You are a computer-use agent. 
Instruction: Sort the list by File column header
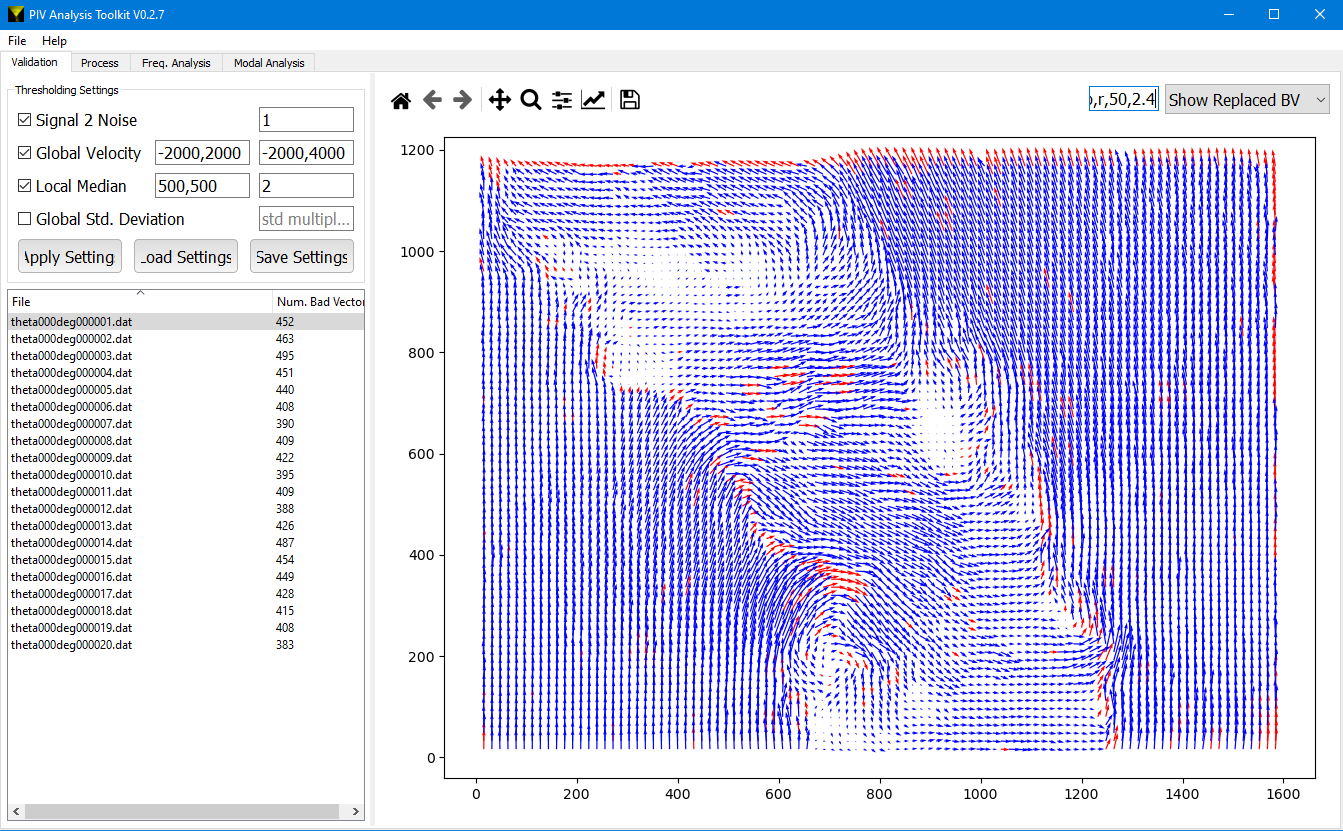pos(140,301)
